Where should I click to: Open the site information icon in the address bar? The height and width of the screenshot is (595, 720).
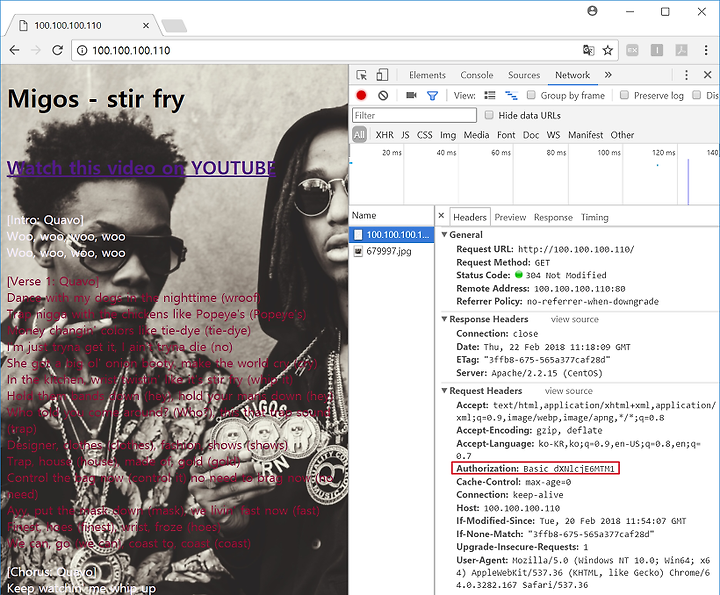tap(82, 51)
